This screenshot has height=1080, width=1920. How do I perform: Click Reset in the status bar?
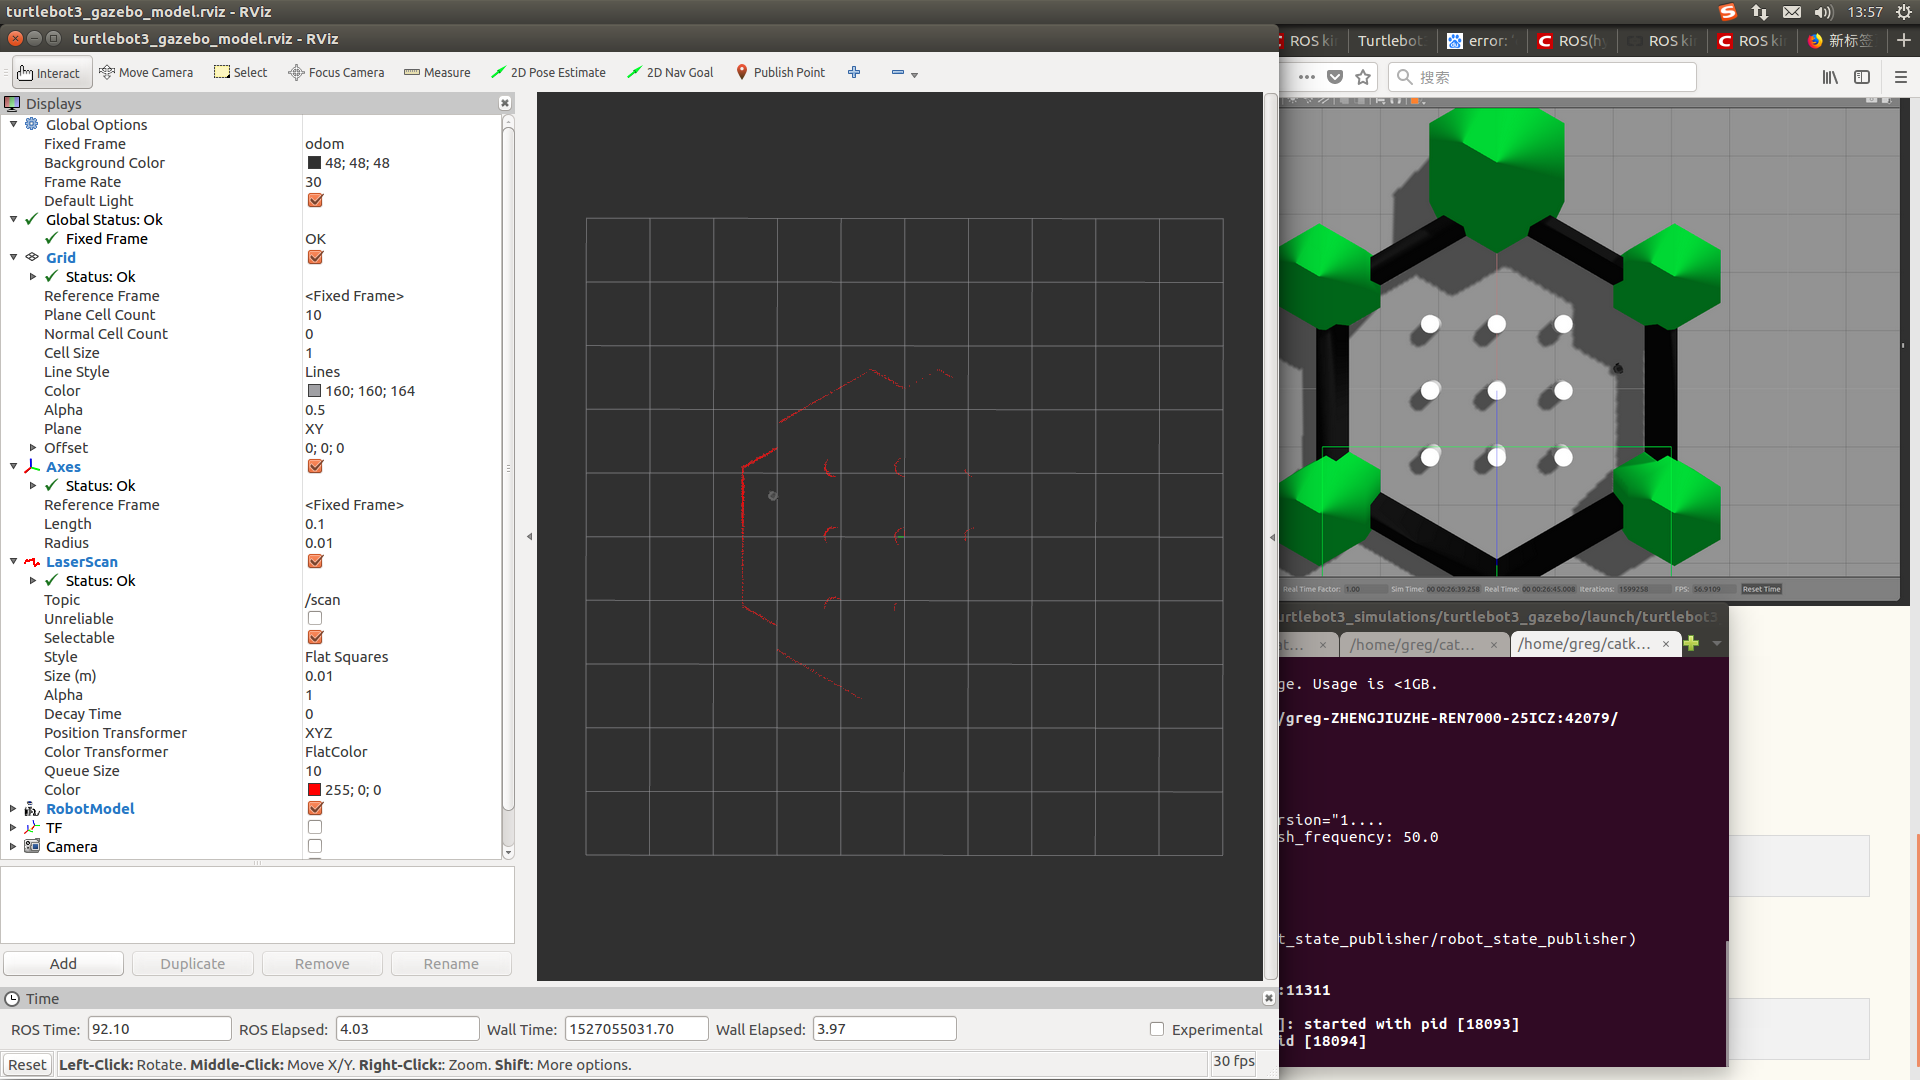pyautogui.click(x=27, y=1064)
